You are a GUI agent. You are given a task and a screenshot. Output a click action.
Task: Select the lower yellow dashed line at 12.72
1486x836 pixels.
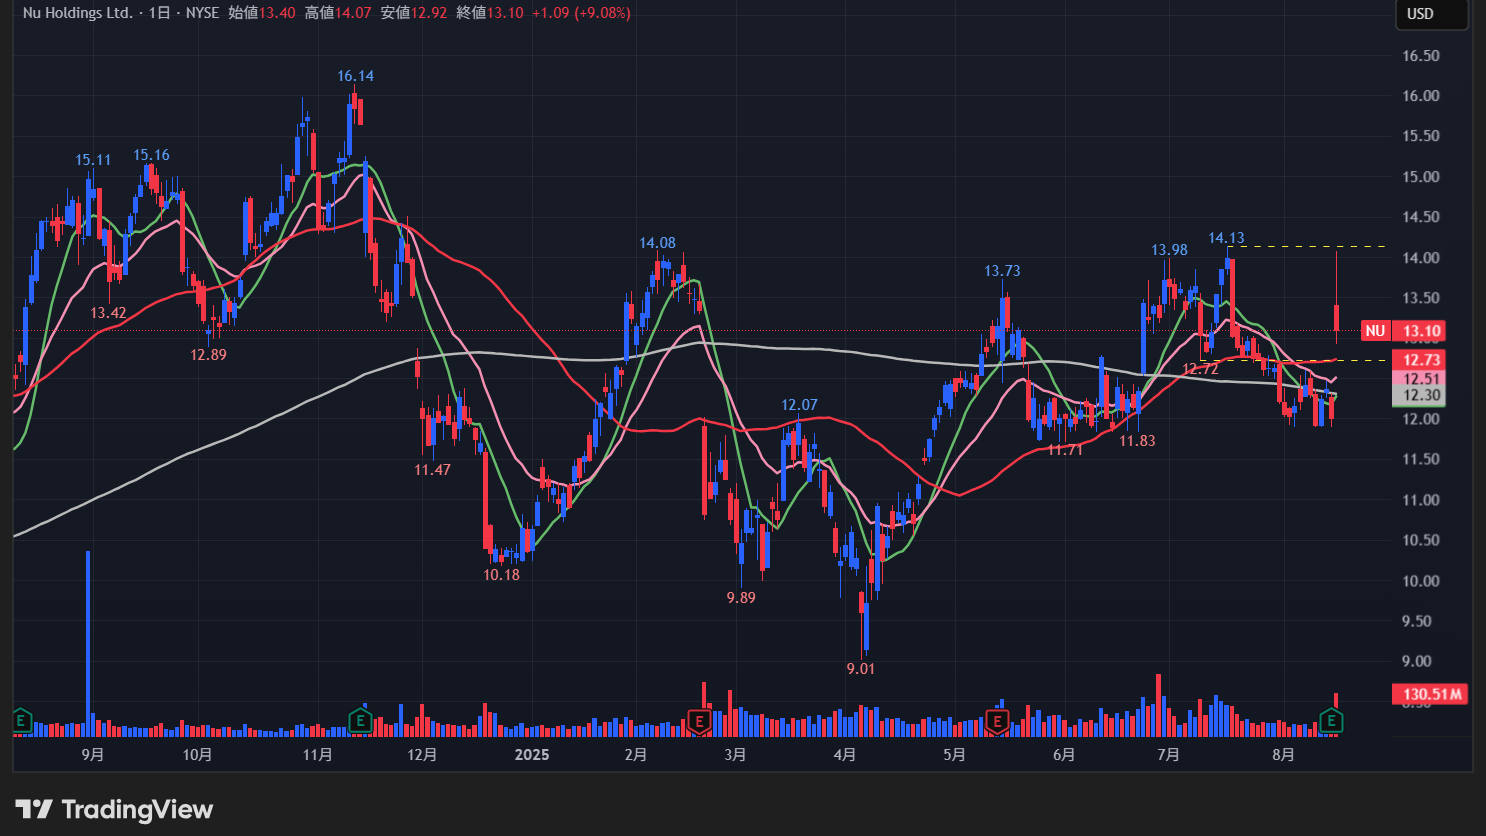pos(1292,360)
